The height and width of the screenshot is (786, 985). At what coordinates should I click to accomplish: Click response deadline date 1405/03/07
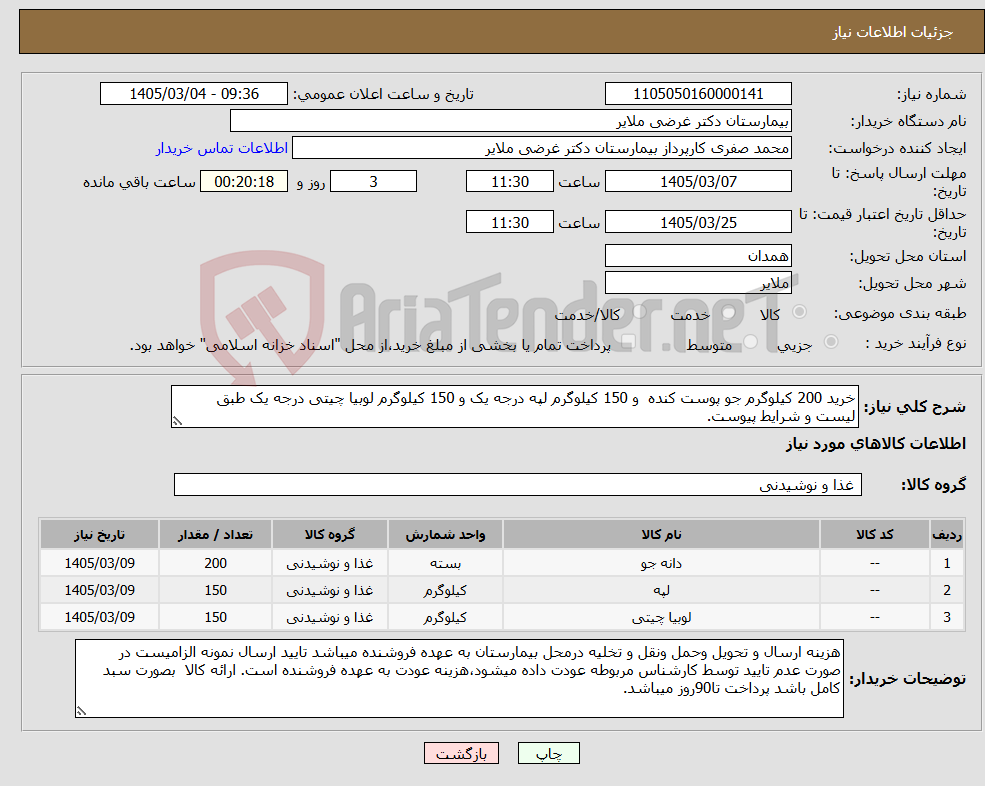click(x=698, y=182)
